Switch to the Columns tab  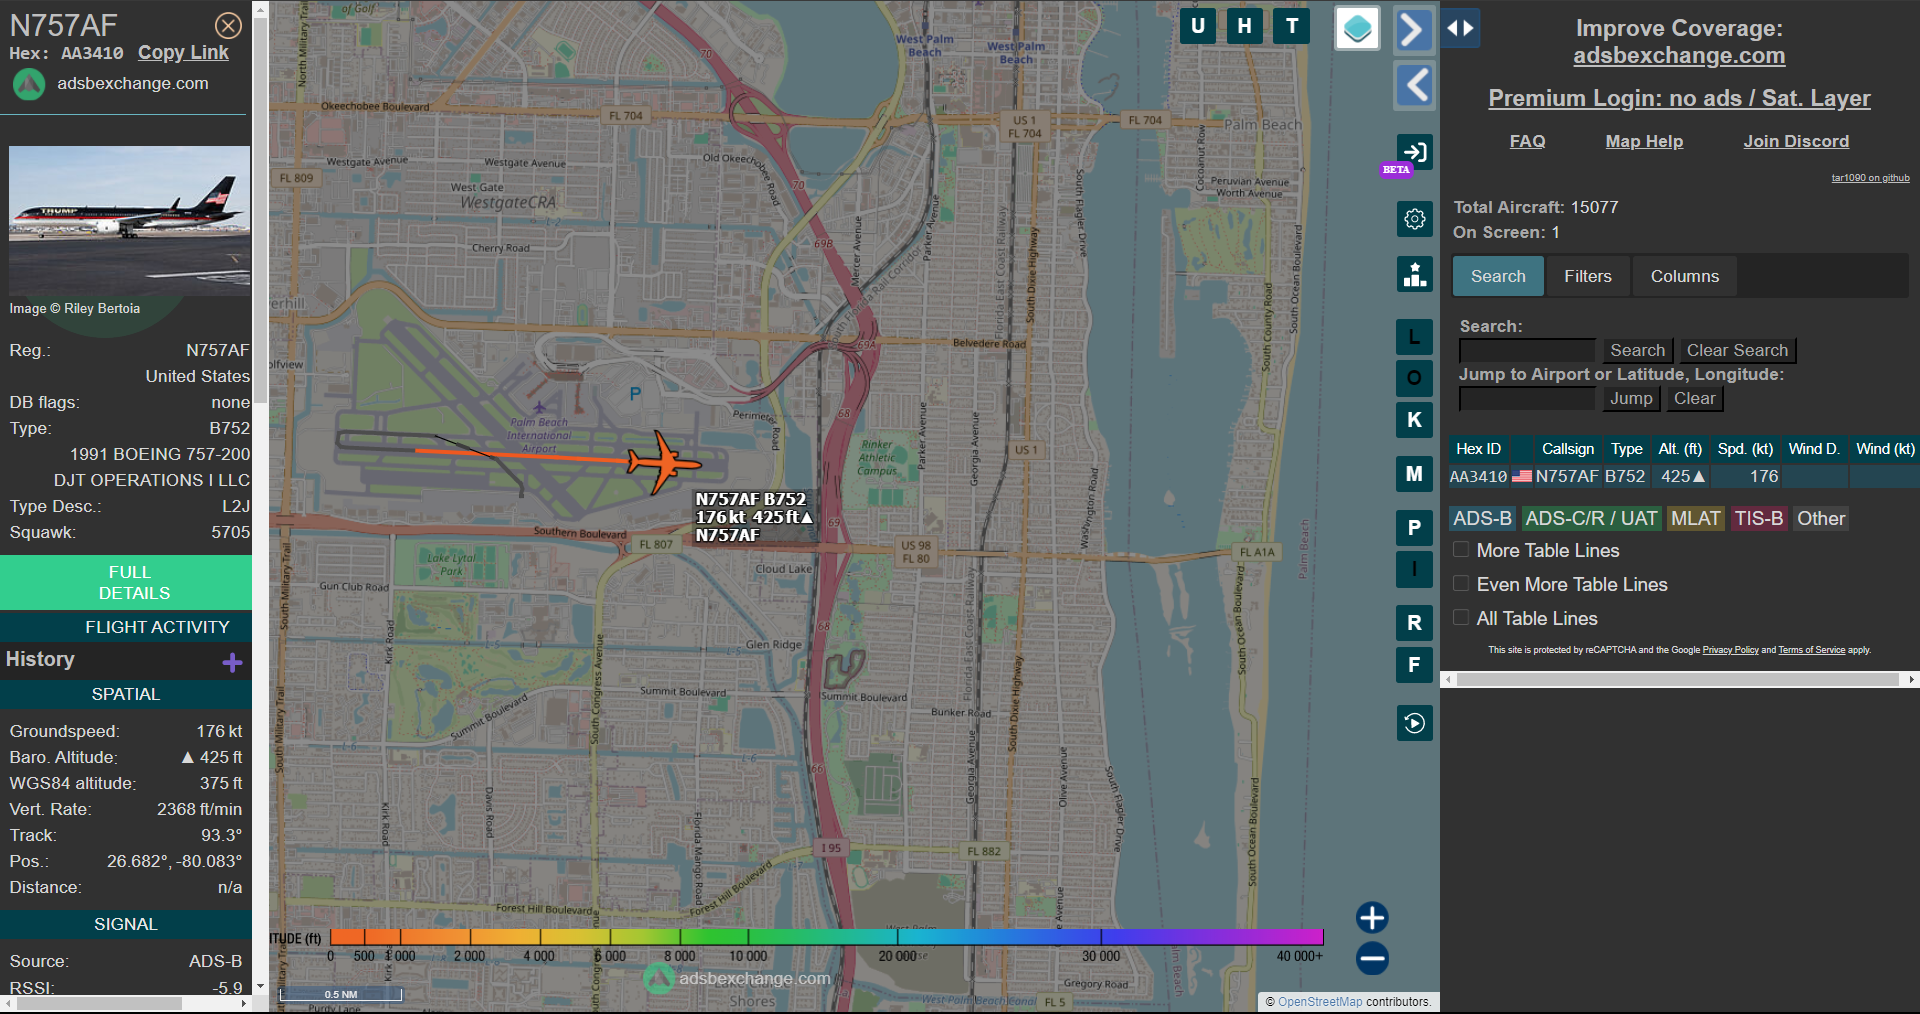(1684, 276)
